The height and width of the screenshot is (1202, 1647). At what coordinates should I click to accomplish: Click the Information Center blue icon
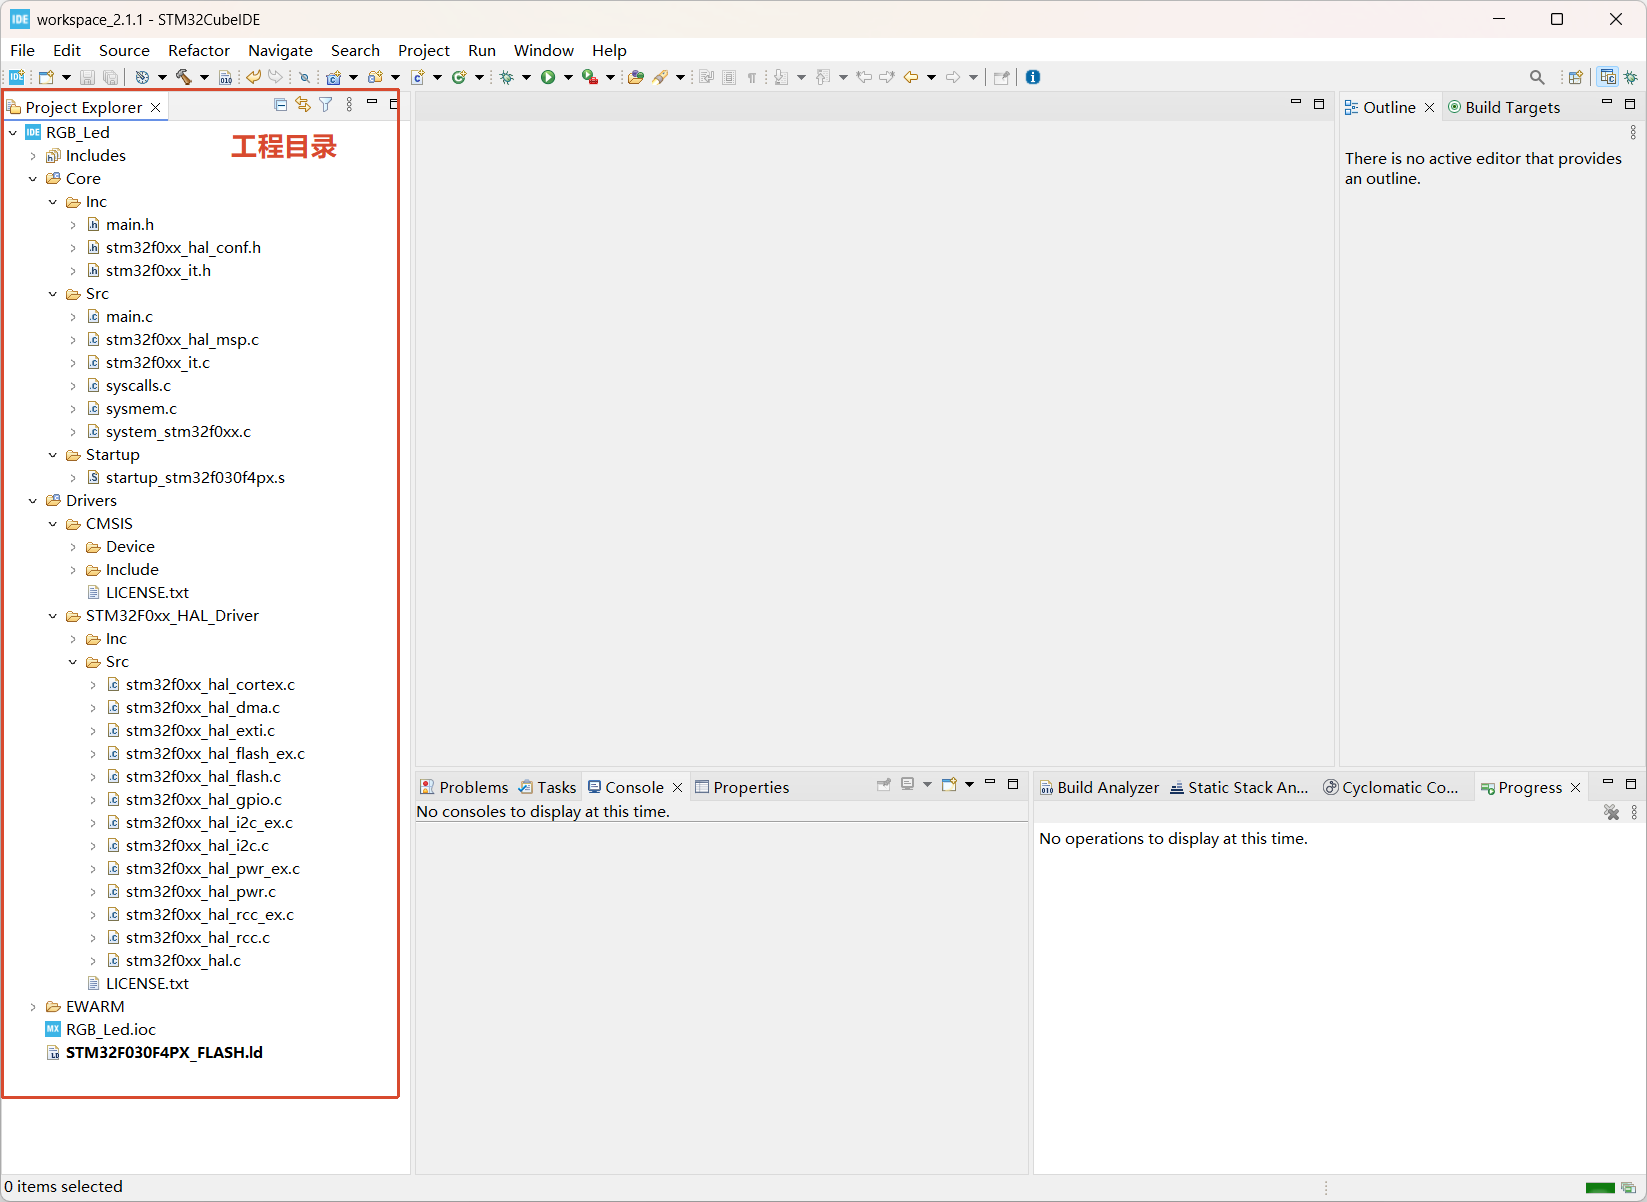click(x=1033, y=77)
